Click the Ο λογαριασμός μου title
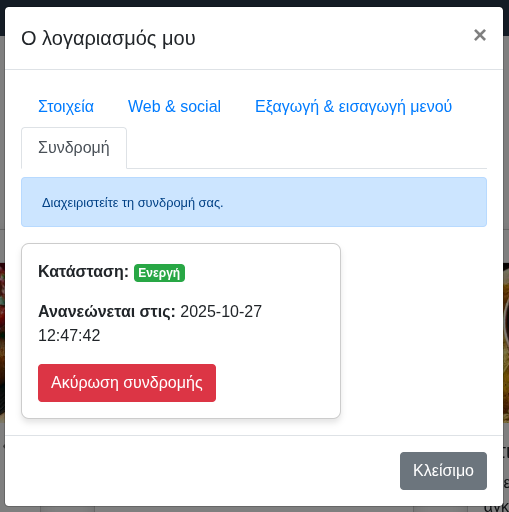 tap(108, 38)
